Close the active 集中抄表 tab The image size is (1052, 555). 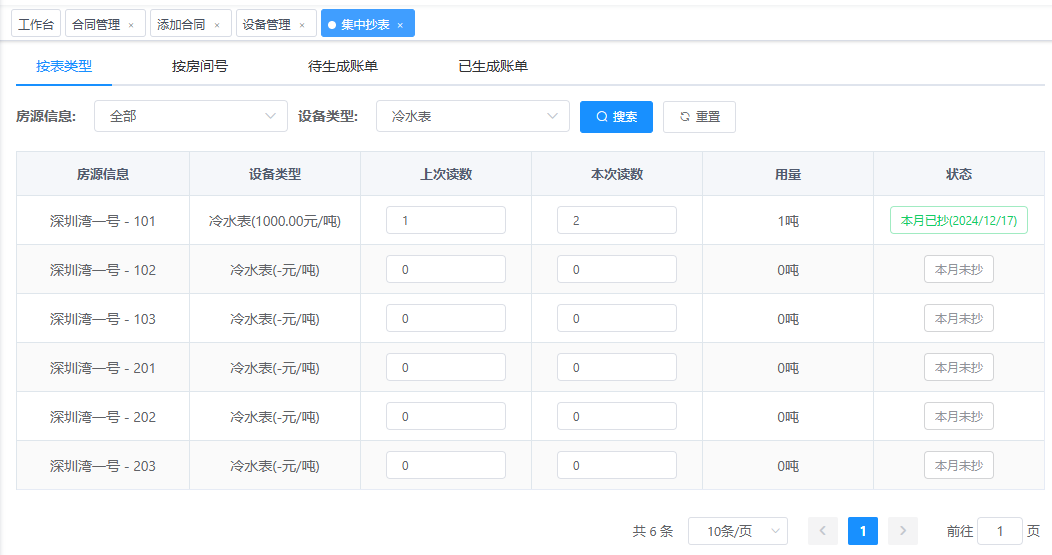pos(400,25)
